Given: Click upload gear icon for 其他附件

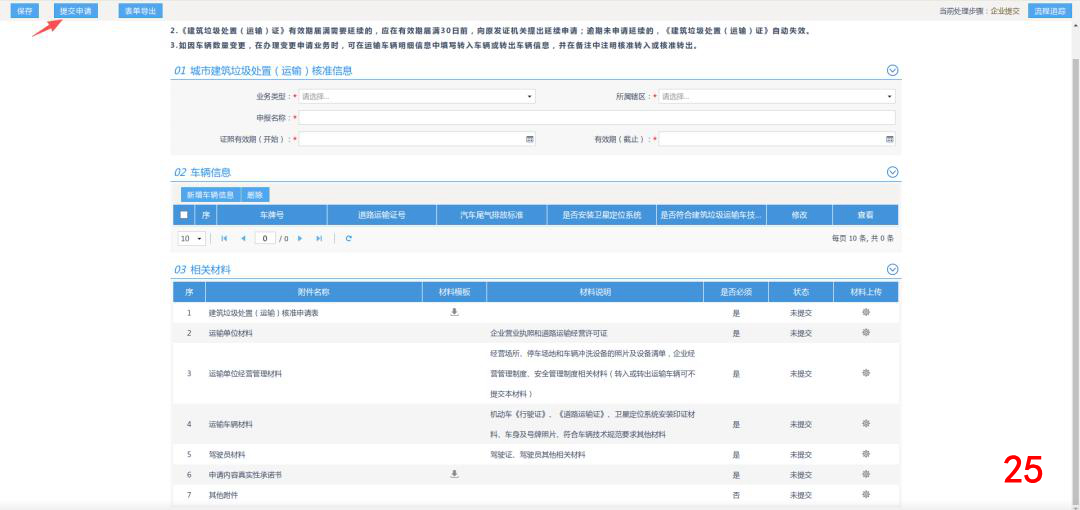Looking at the screenshot, I should (866, 495).
